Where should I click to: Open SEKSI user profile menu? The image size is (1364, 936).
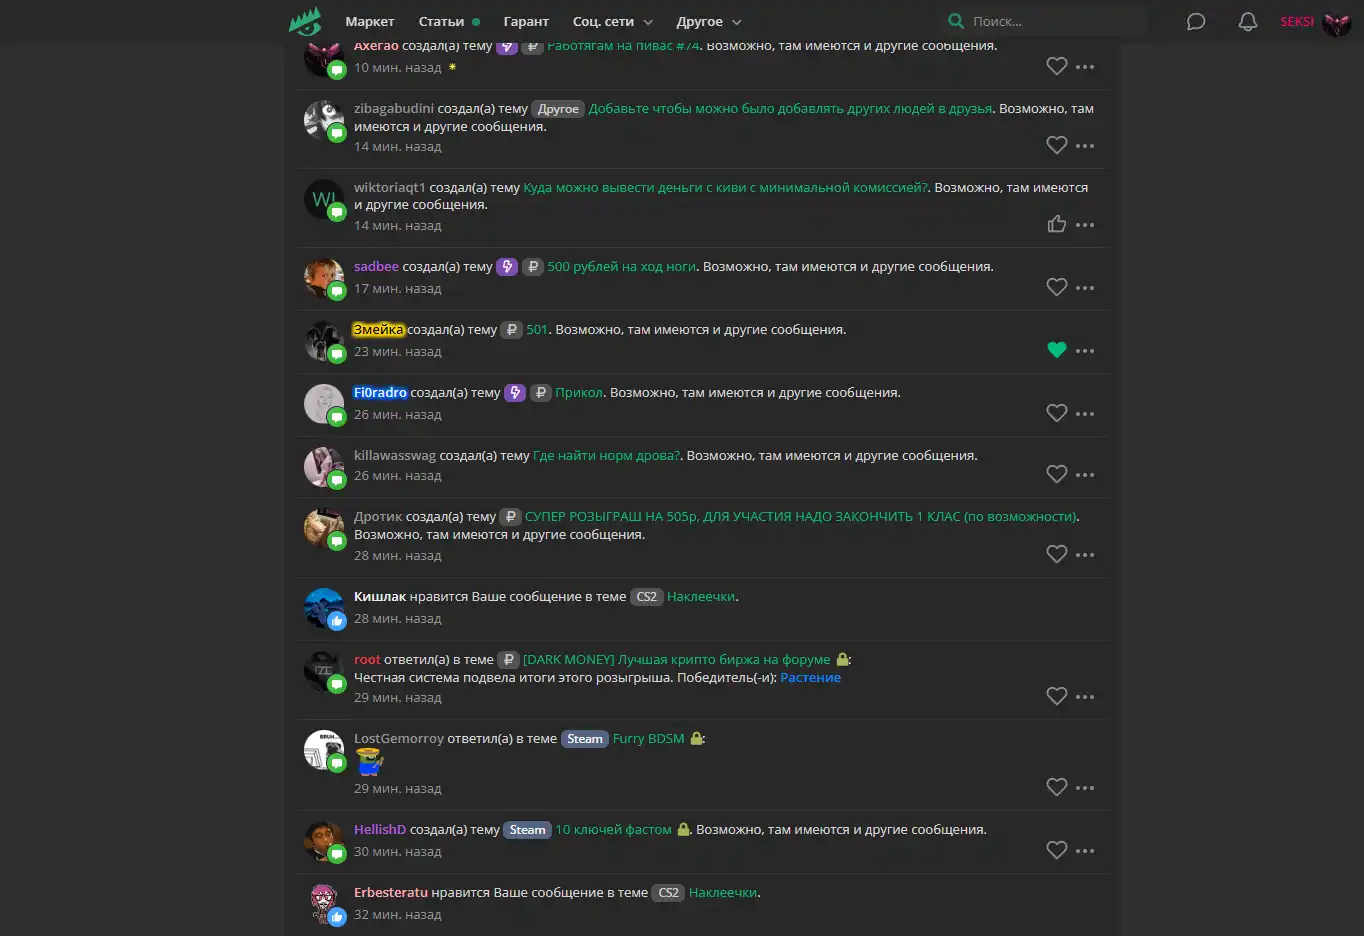(1315, 21)
